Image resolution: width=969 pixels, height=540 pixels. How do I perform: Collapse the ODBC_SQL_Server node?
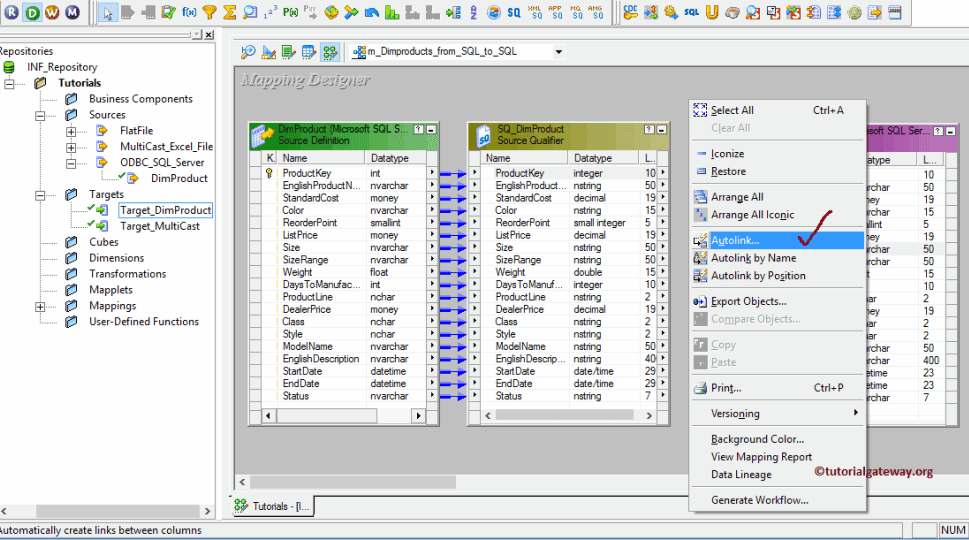[71, 163]
